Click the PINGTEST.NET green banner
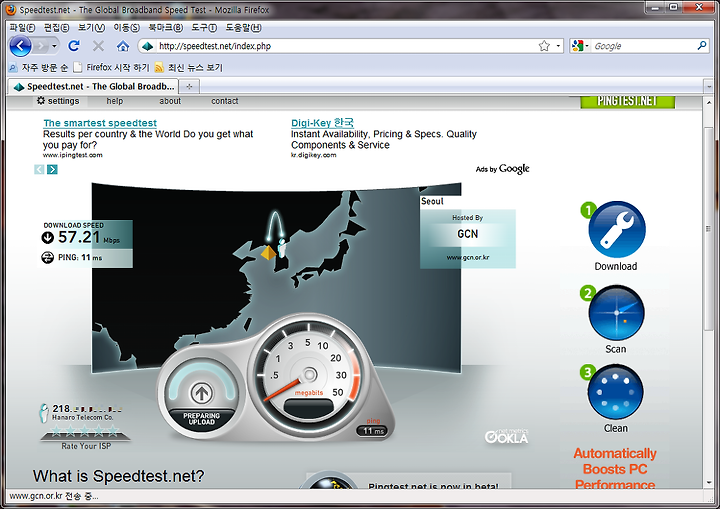 tap(628, 102)
